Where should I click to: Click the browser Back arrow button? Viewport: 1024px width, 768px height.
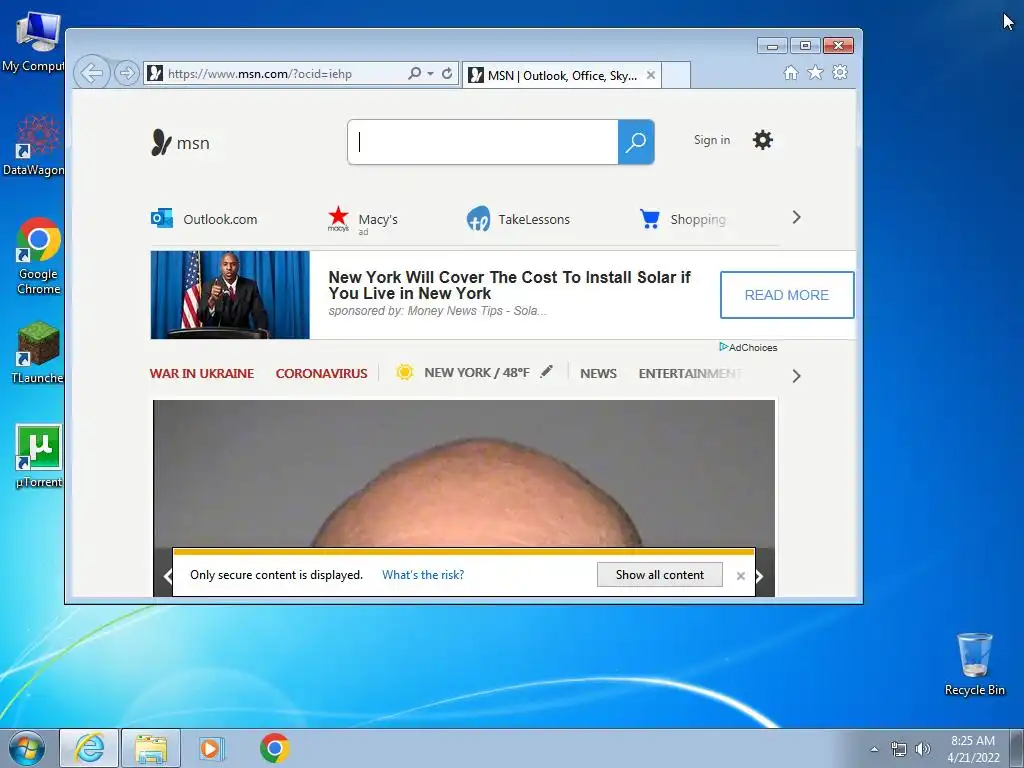(91, 72)
